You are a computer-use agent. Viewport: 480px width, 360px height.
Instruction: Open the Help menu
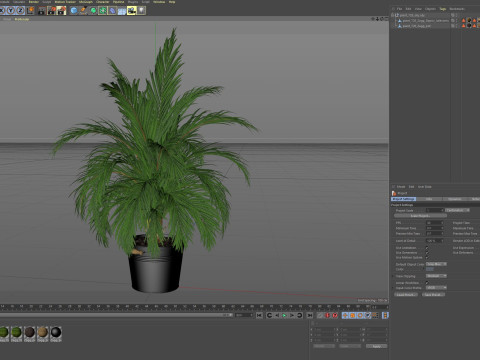click(x=172, y=2)
